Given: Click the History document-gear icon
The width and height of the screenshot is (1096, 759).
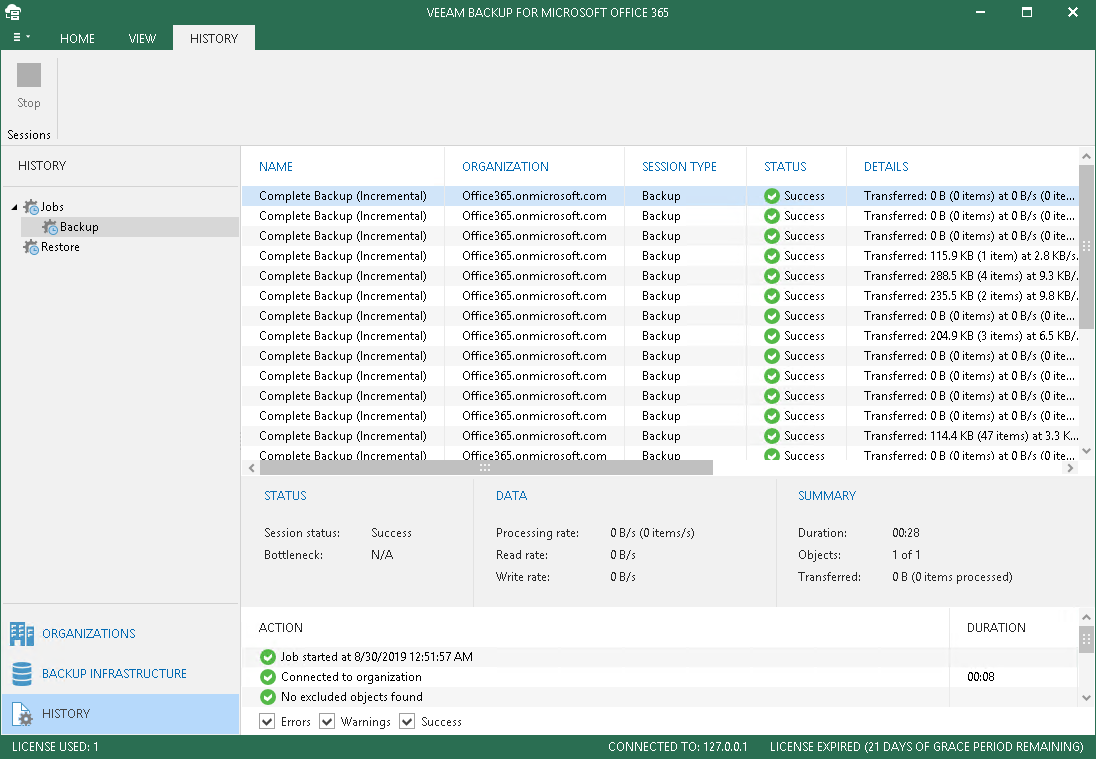Looking at the screenshot, I should (x=22, y=714).
